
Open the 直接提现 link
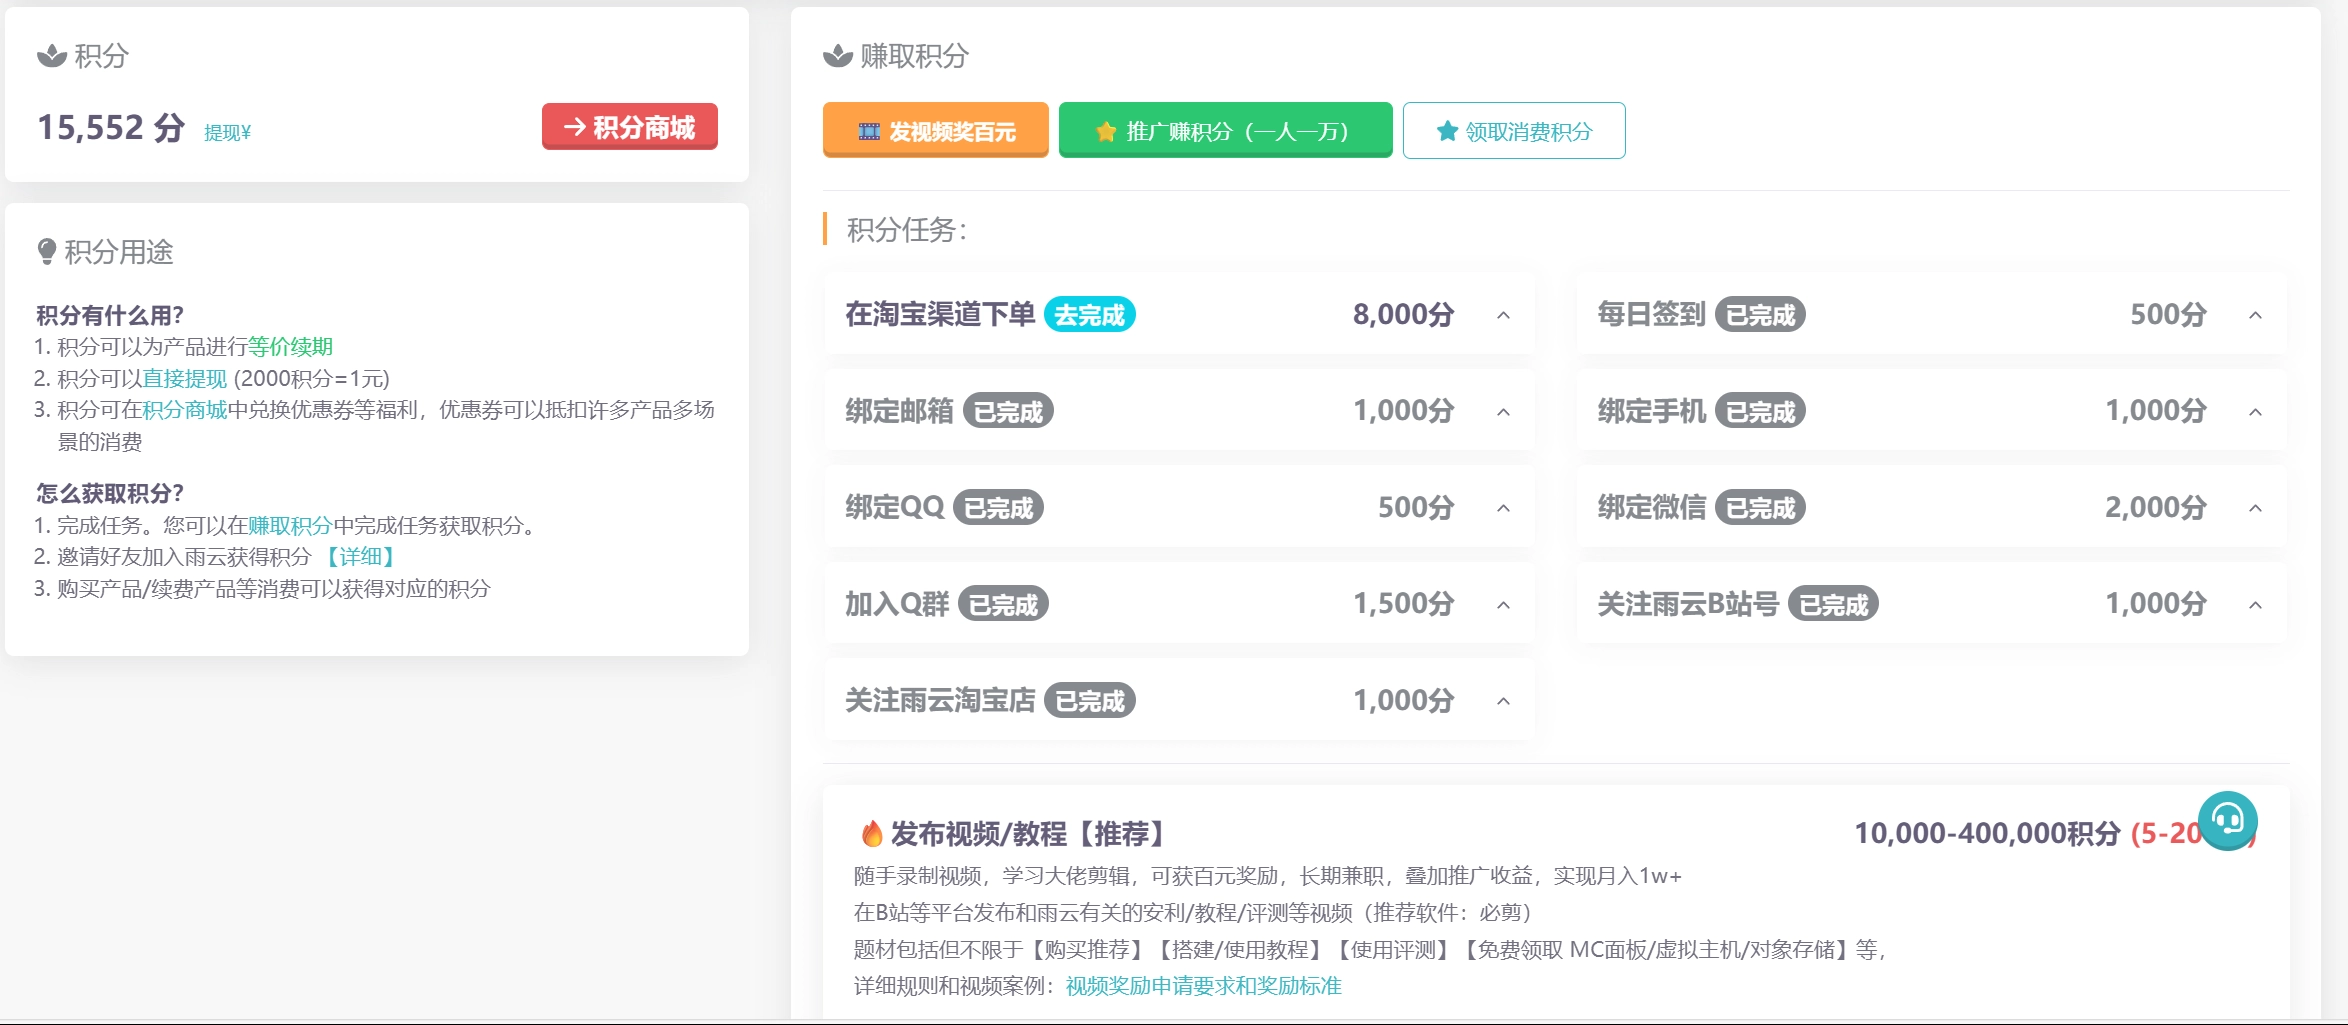click(x=185, y=379)
